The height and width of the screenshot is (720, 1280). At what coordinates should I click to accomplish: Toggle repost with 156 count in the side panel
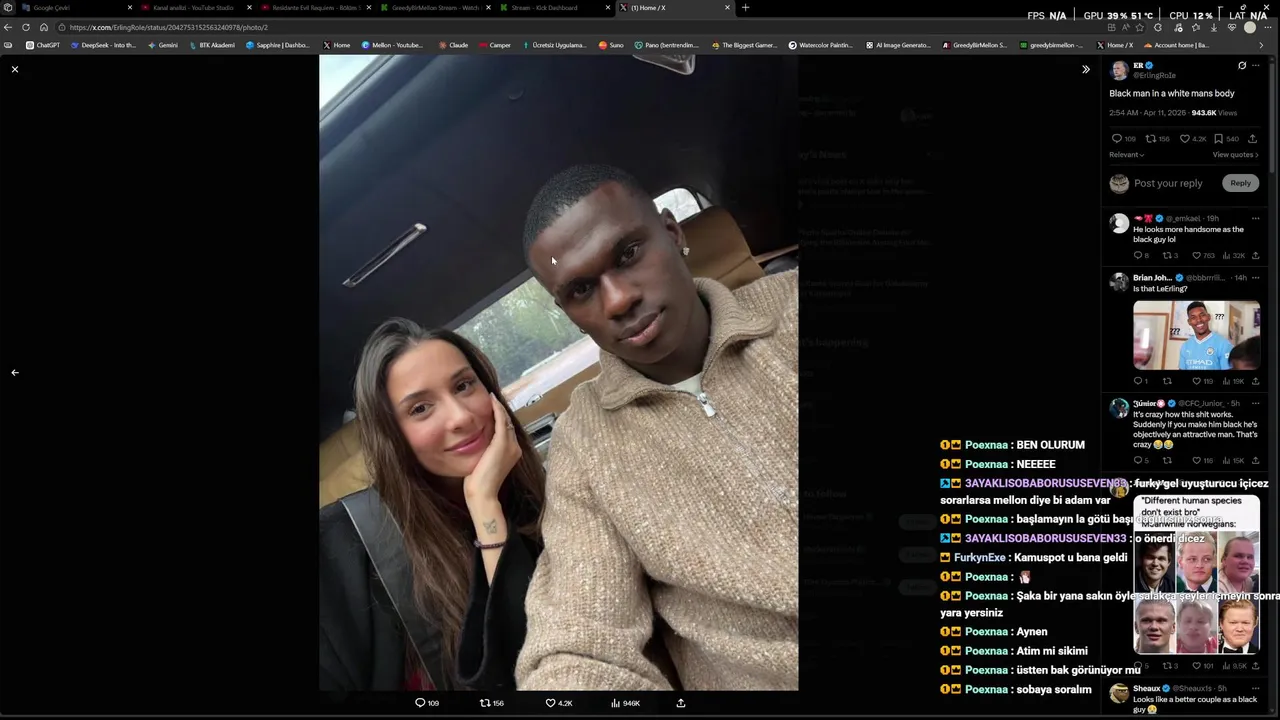tap(1157, 139)
